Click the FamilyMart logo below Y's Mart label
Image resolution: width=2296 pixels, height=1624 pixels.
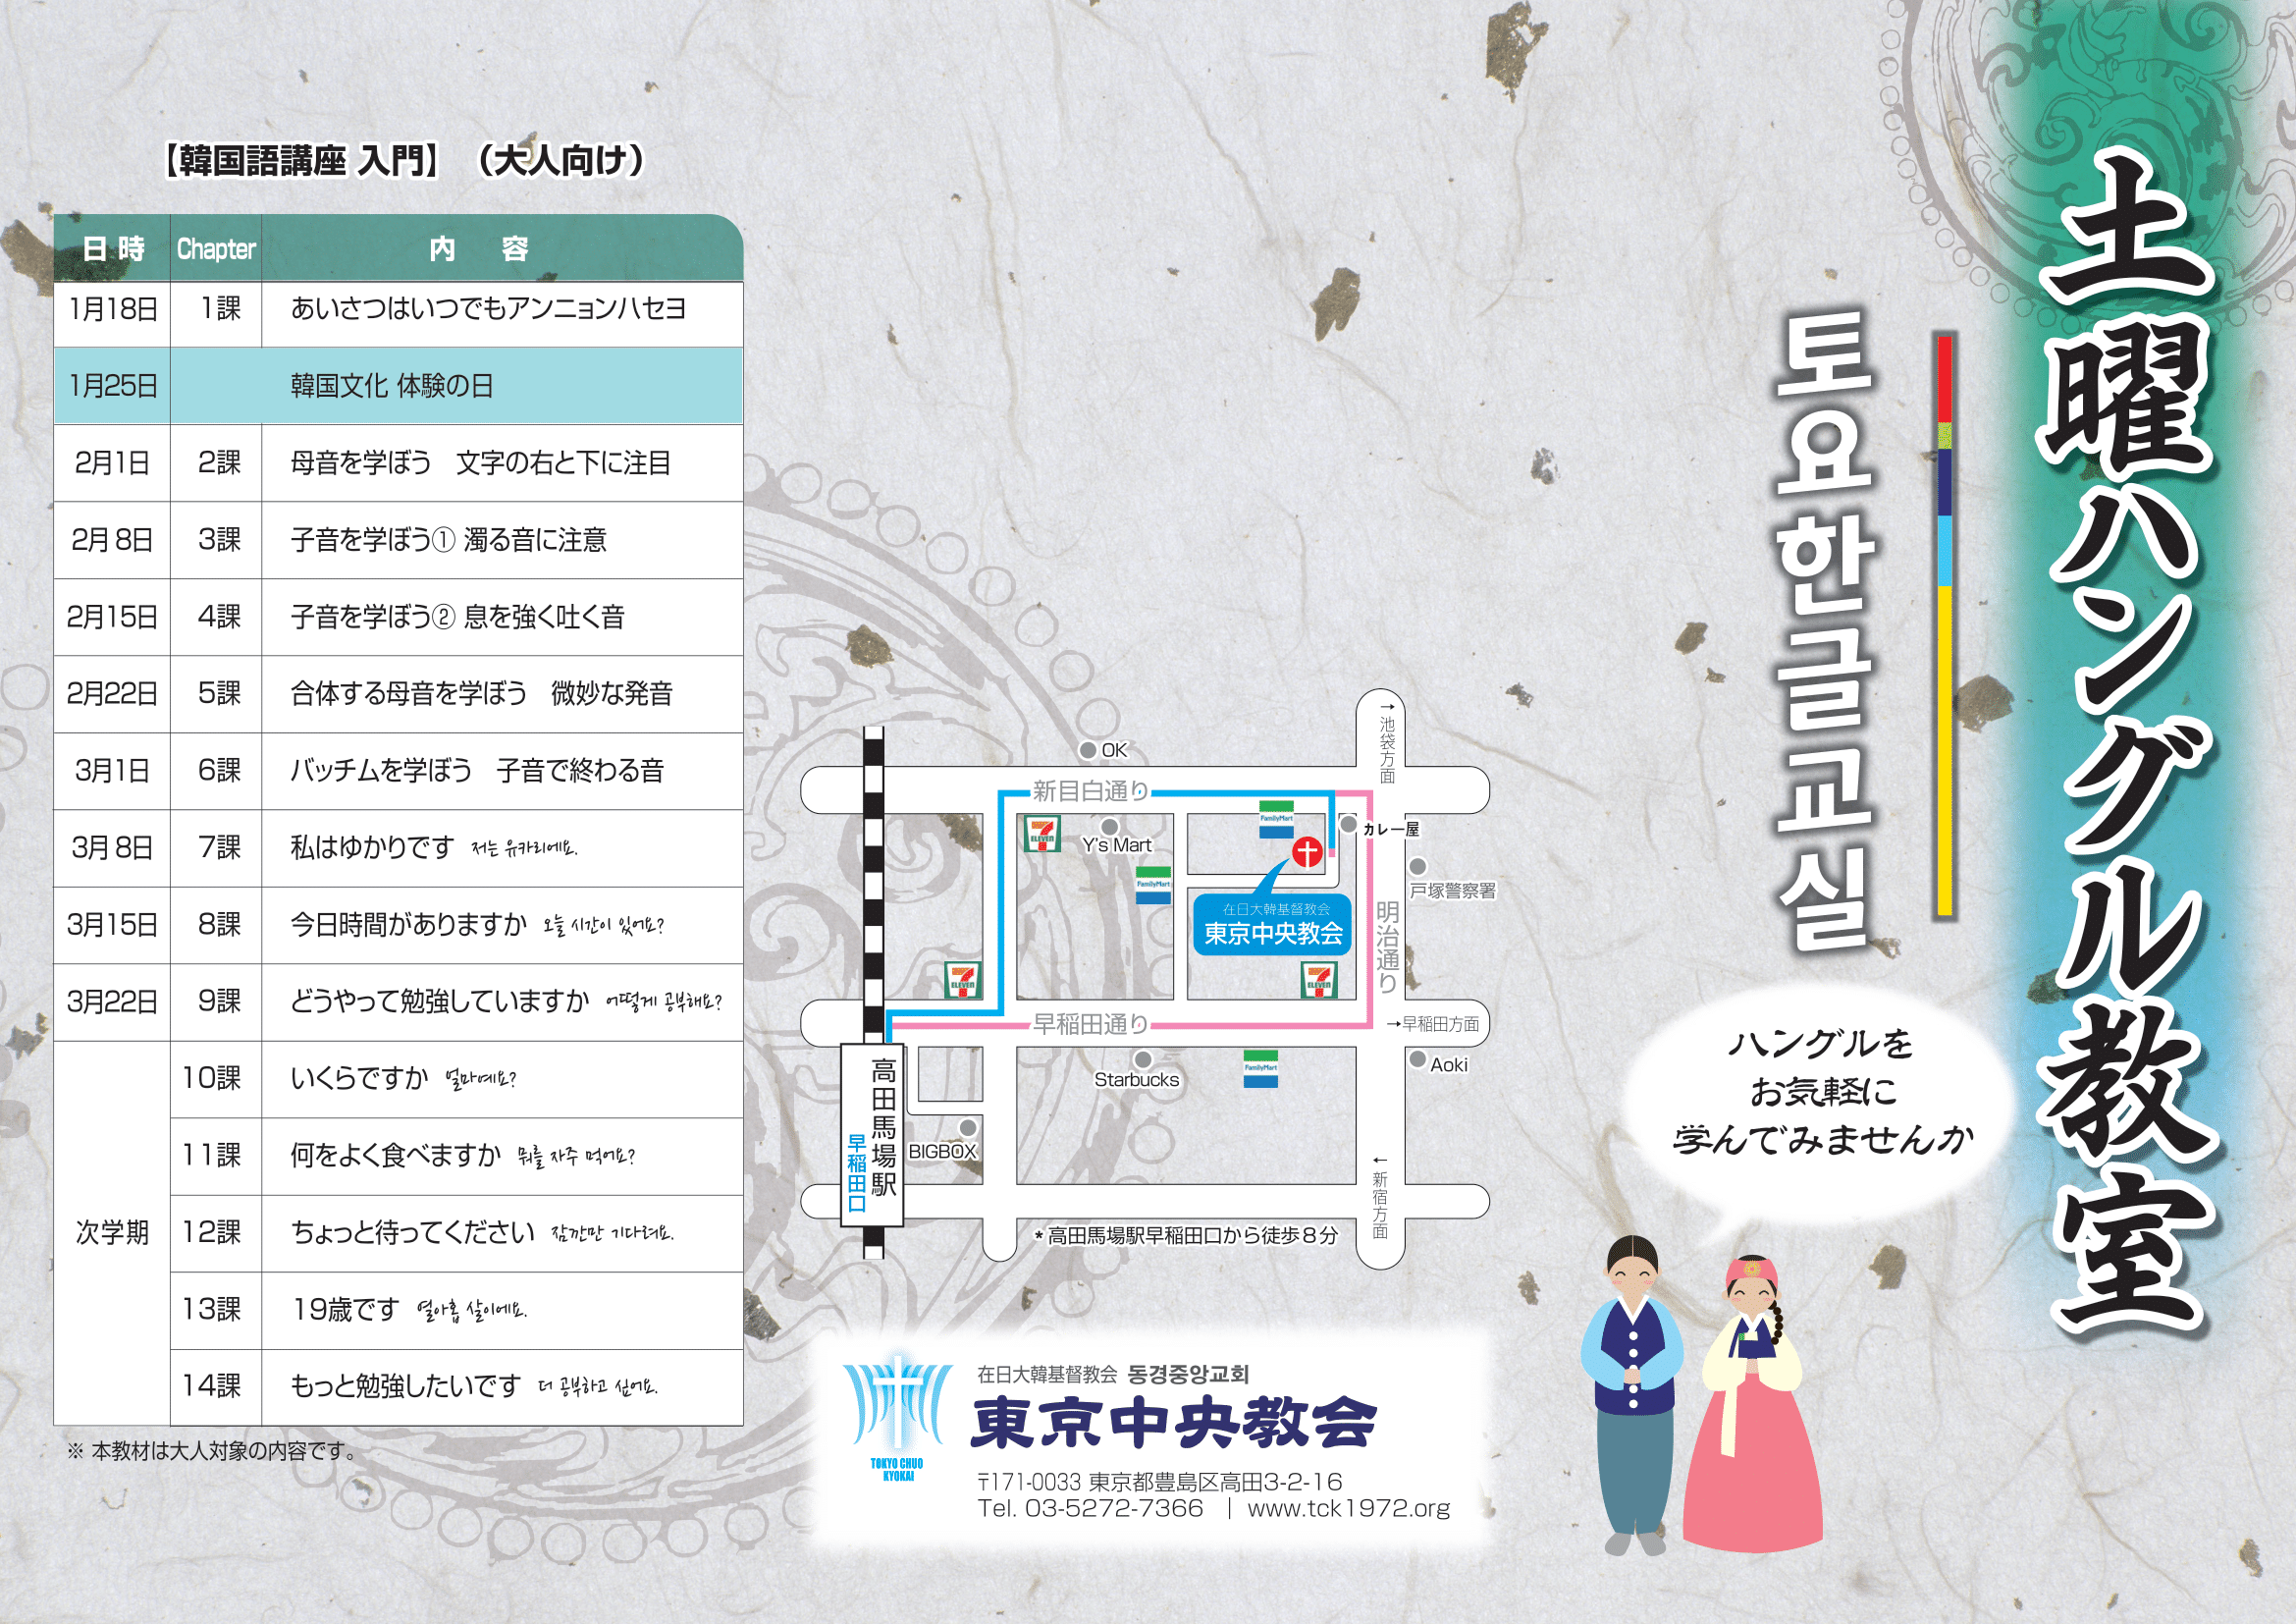click(1153, 885)
